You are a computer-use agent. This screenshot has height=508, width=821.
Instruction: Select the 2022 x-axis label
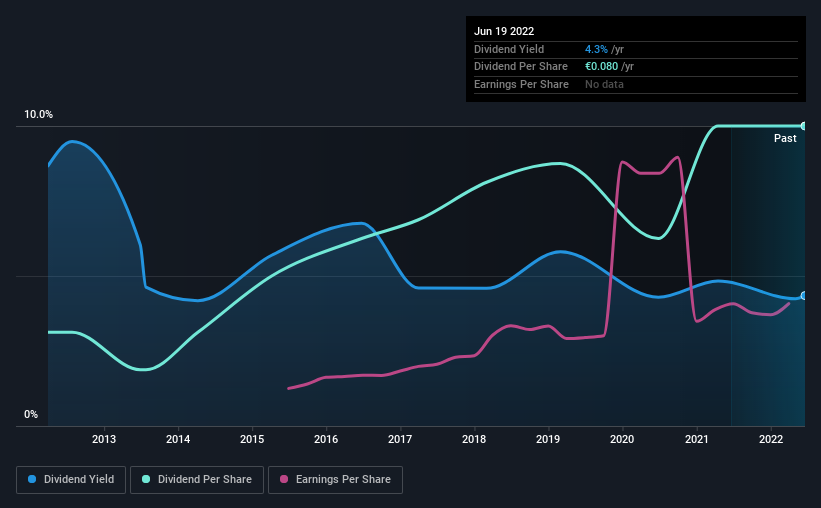[771, 439]
